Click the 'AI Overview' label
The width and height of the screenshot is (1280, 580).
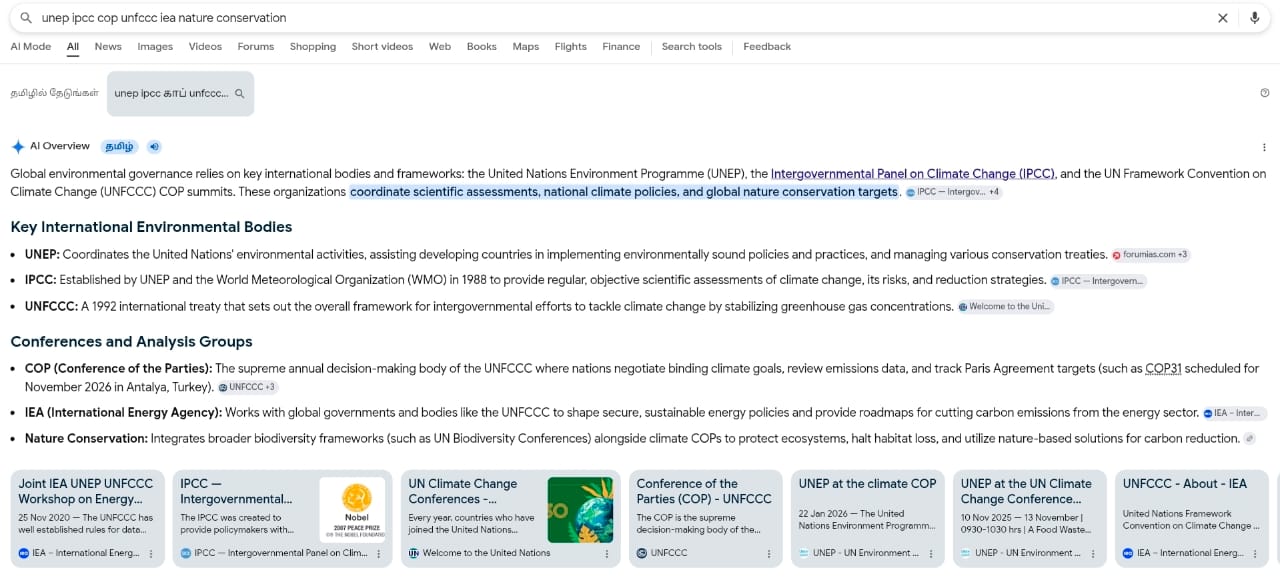click(x=60, y=146)
